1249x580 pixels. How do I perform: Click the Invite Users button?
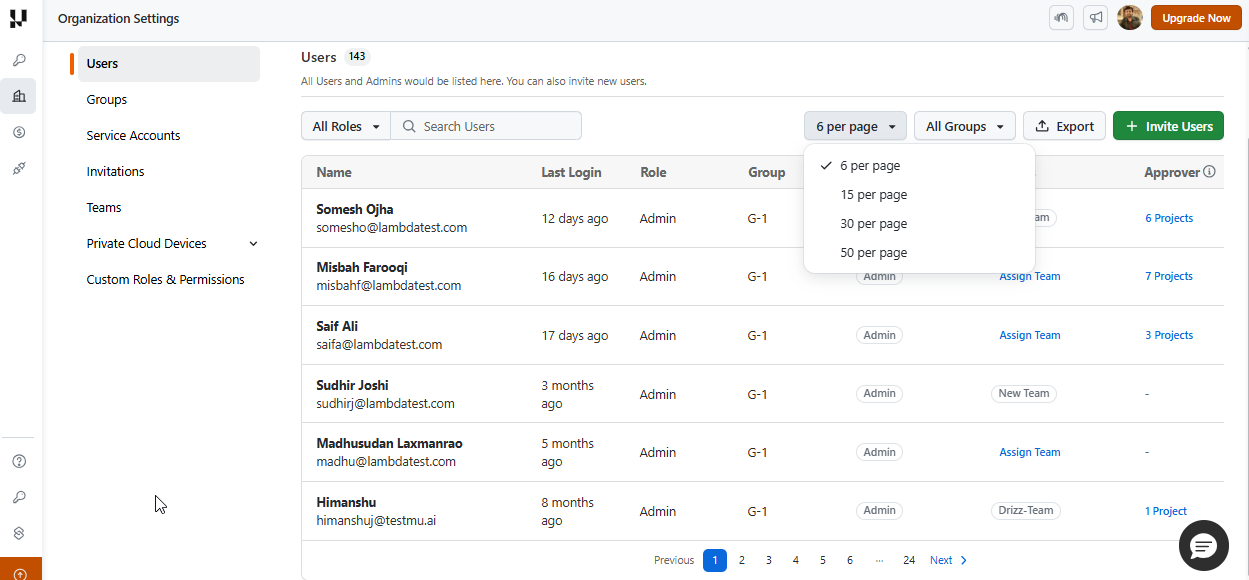[x=1168, y=126]
